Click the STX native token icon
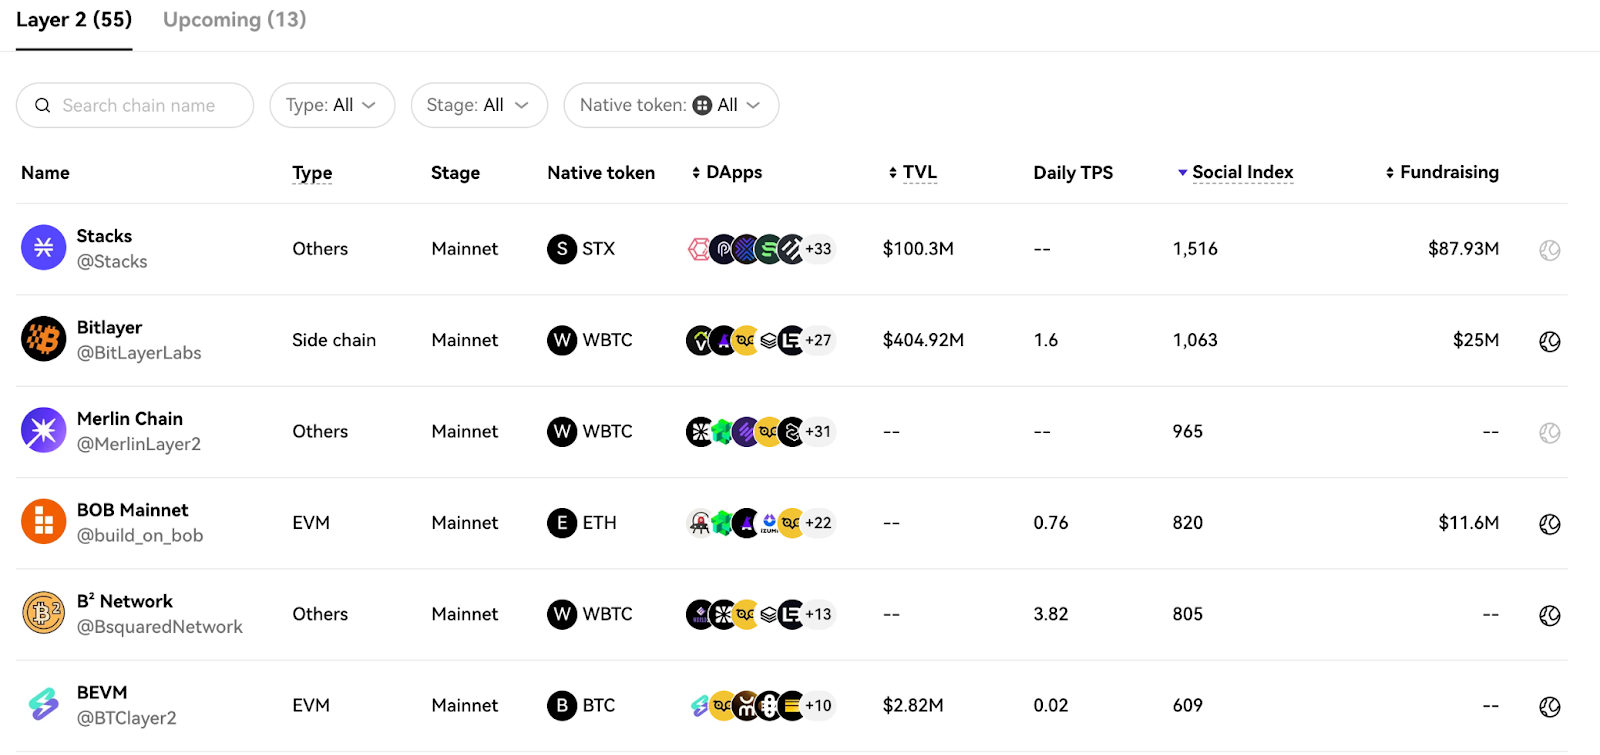This screenshot has width=1600, height=755. [562, 249]
